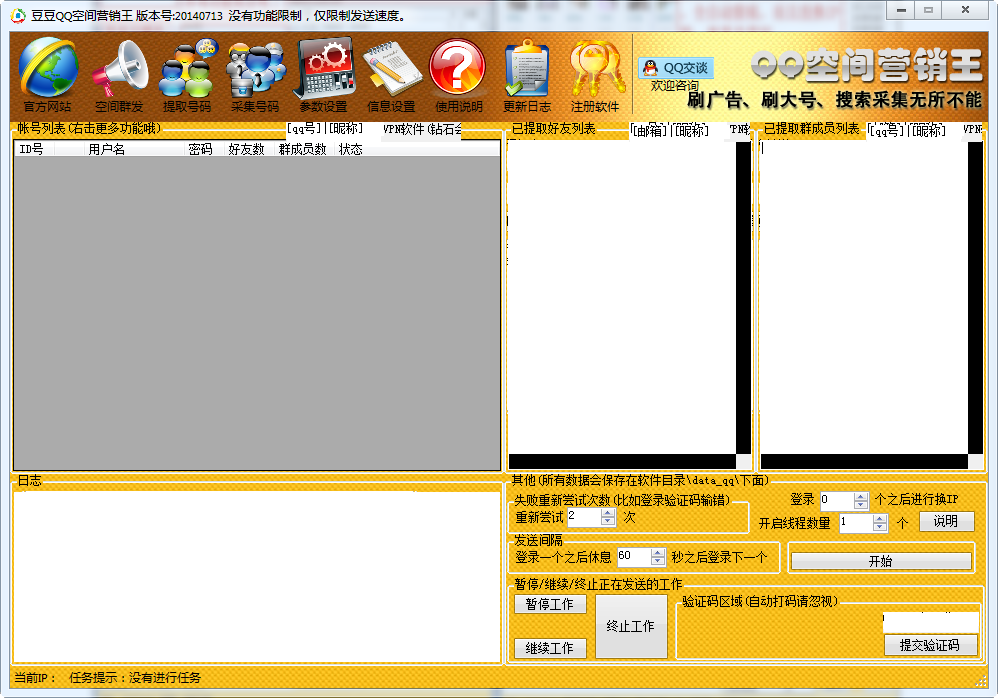Click 暂停工作 to pause work

550,604
